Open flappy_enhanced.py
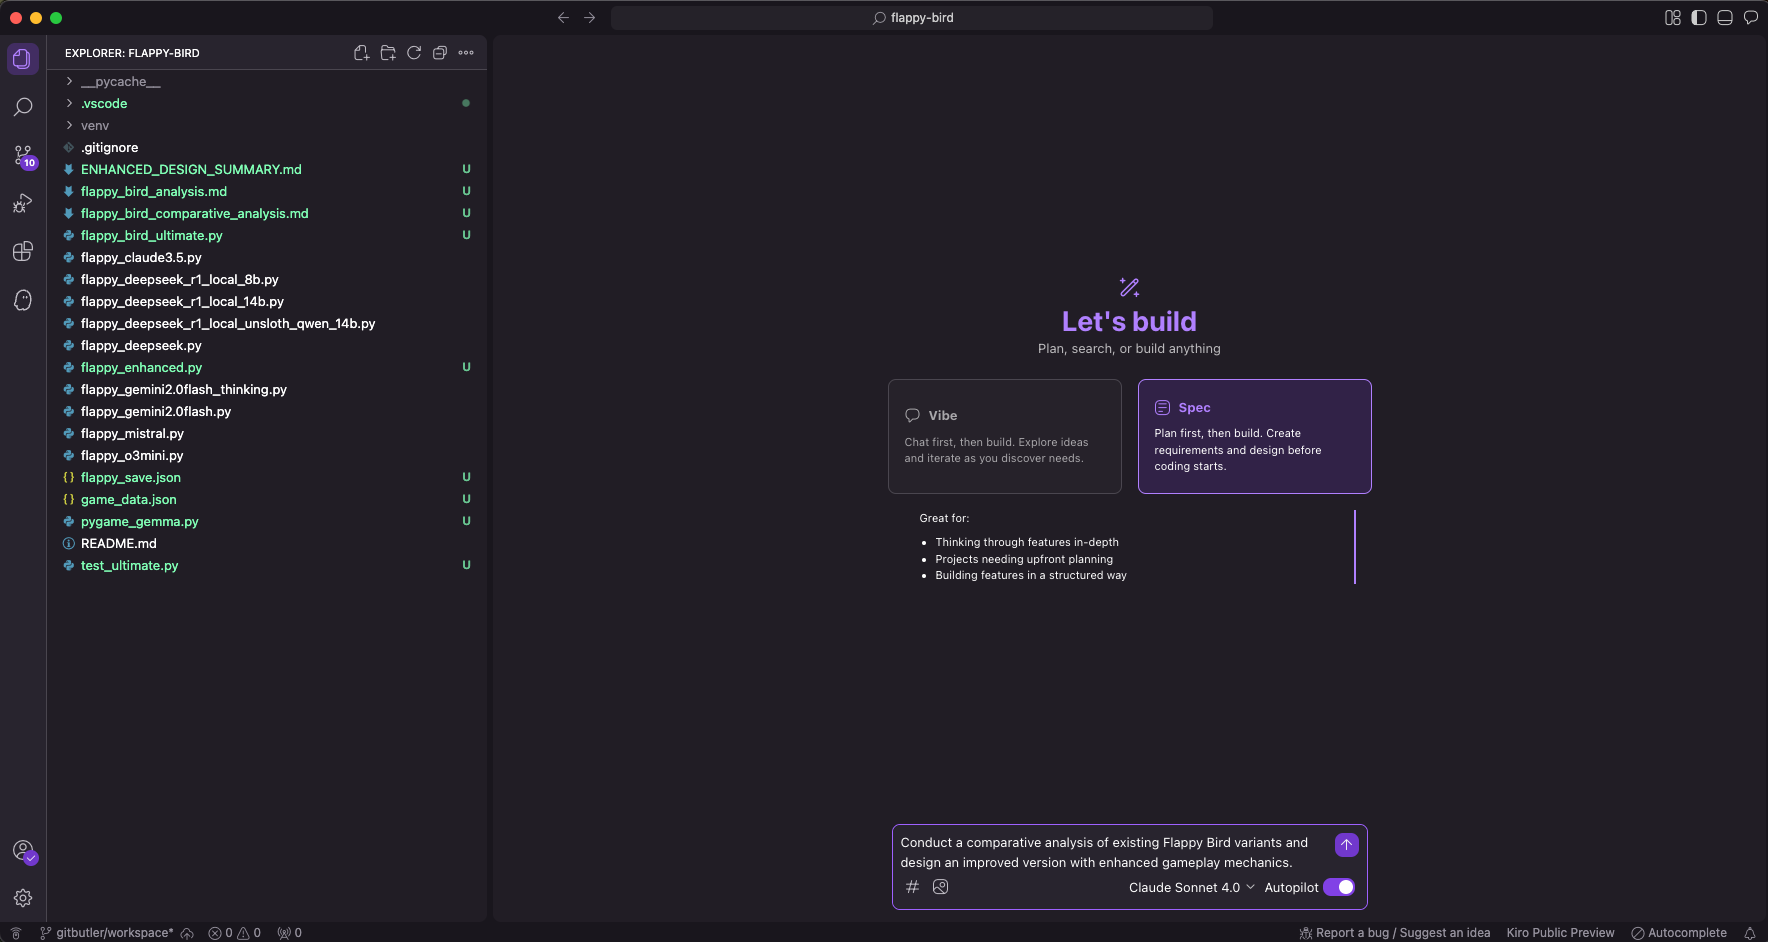Image resolution: width=1768 pixels, height=942 pixels. [x=267, y=368]
